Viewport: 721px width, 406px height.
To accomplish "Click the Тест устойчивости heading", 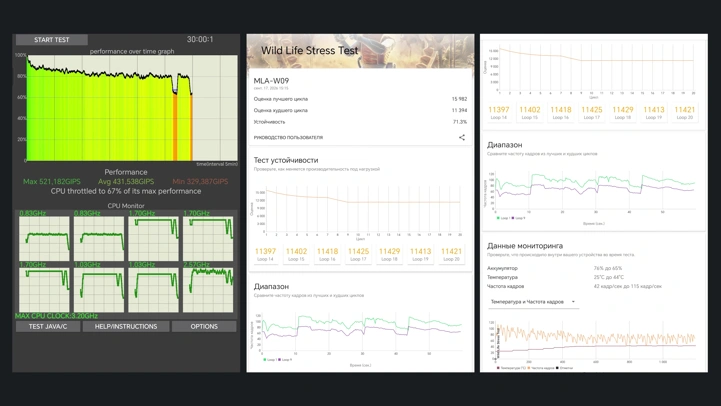I will (286, 160).
